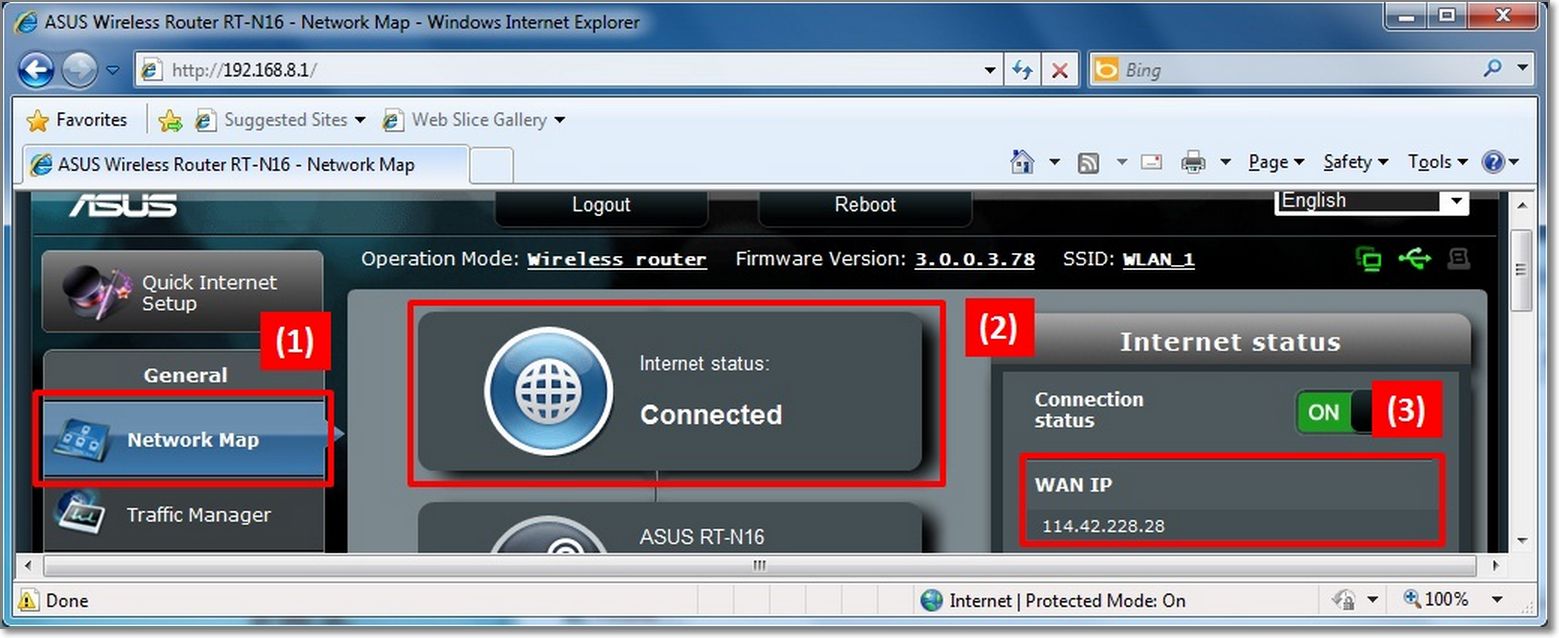Click the vertical scrollbar down arrow
1559x638 pixels.
pyautogui.click(x=1521, y=539)
